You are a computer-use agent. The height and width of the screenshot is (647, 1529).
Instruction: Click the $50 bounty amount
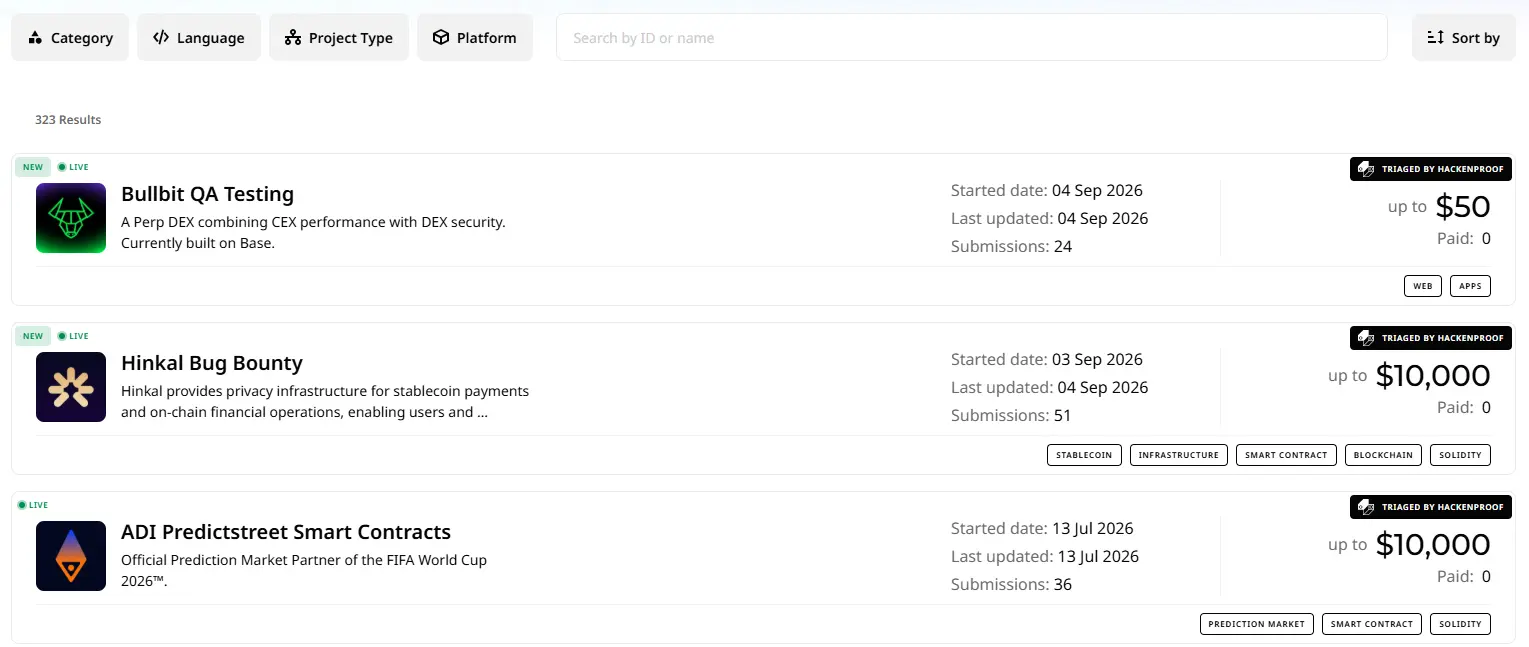click(1463, 207)
